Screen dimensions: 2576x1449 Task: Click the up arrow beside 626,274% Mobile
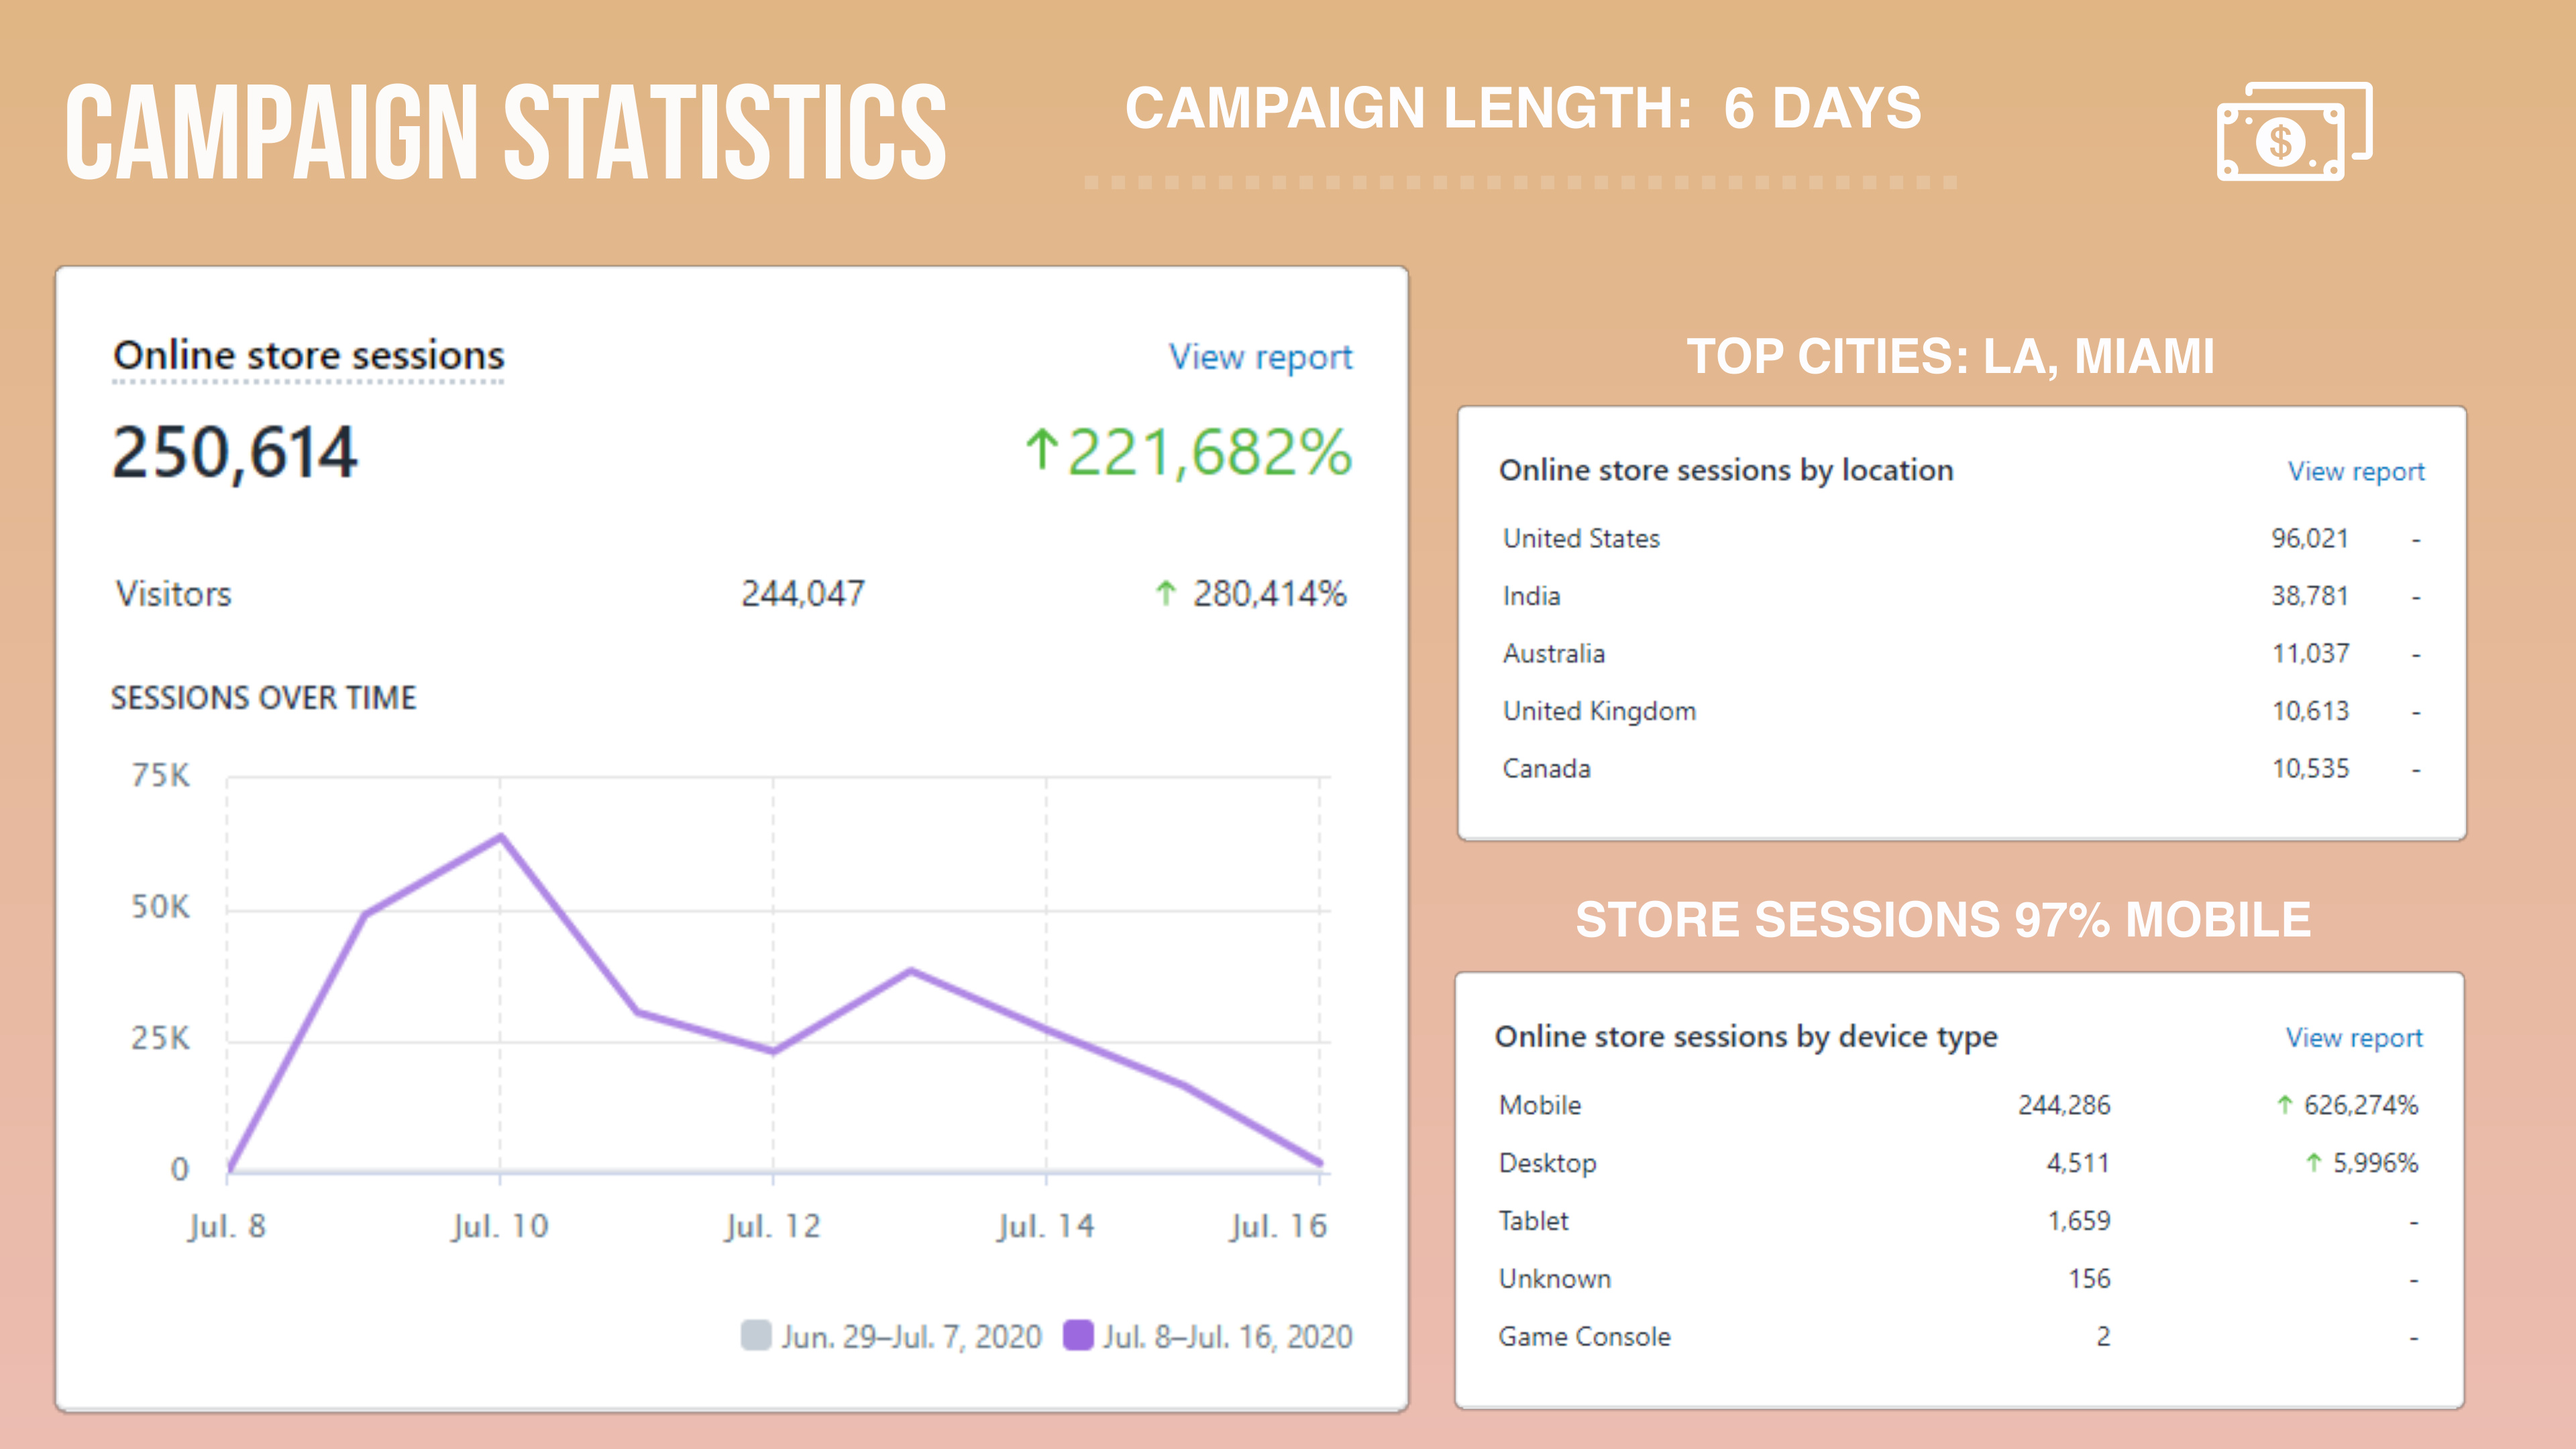[x=2284, y=1105]
